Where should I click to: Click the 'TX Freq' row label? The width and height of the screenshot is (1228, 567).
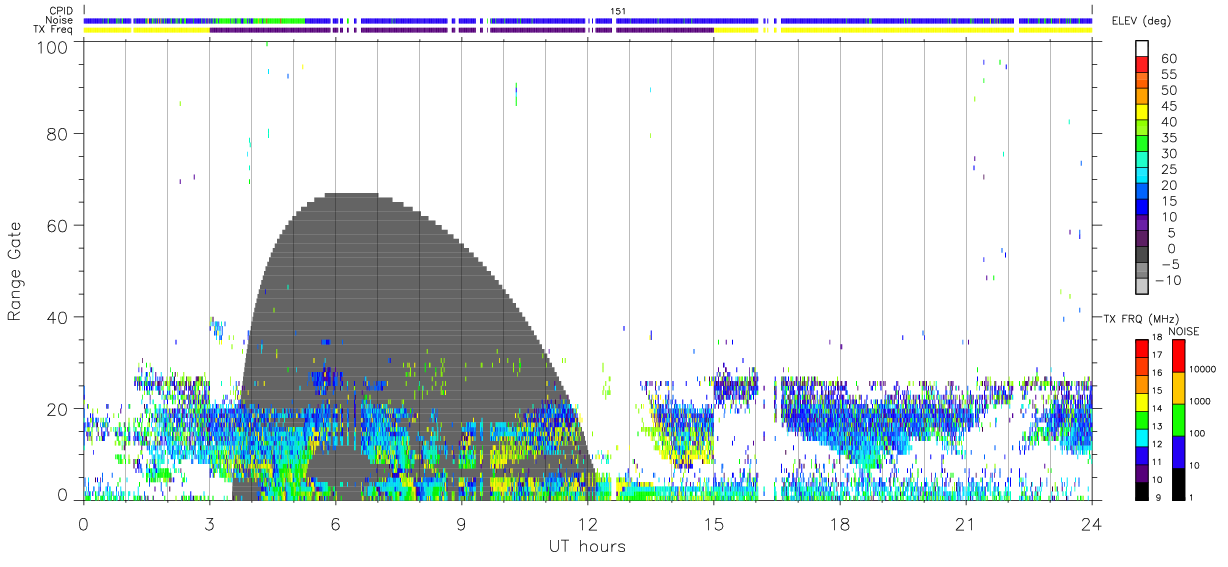(x=54, y=29)
